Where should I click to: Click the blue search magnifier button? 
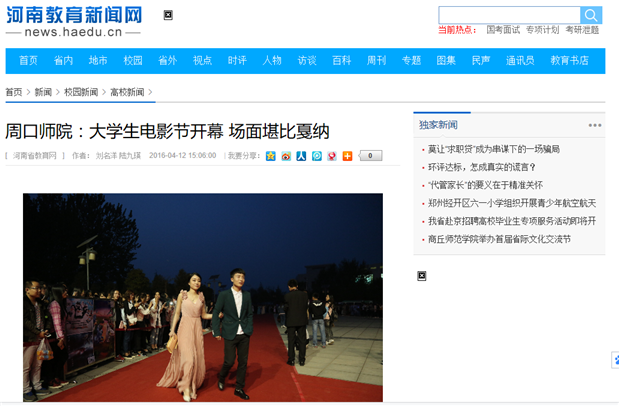click(x=591, y=15)
